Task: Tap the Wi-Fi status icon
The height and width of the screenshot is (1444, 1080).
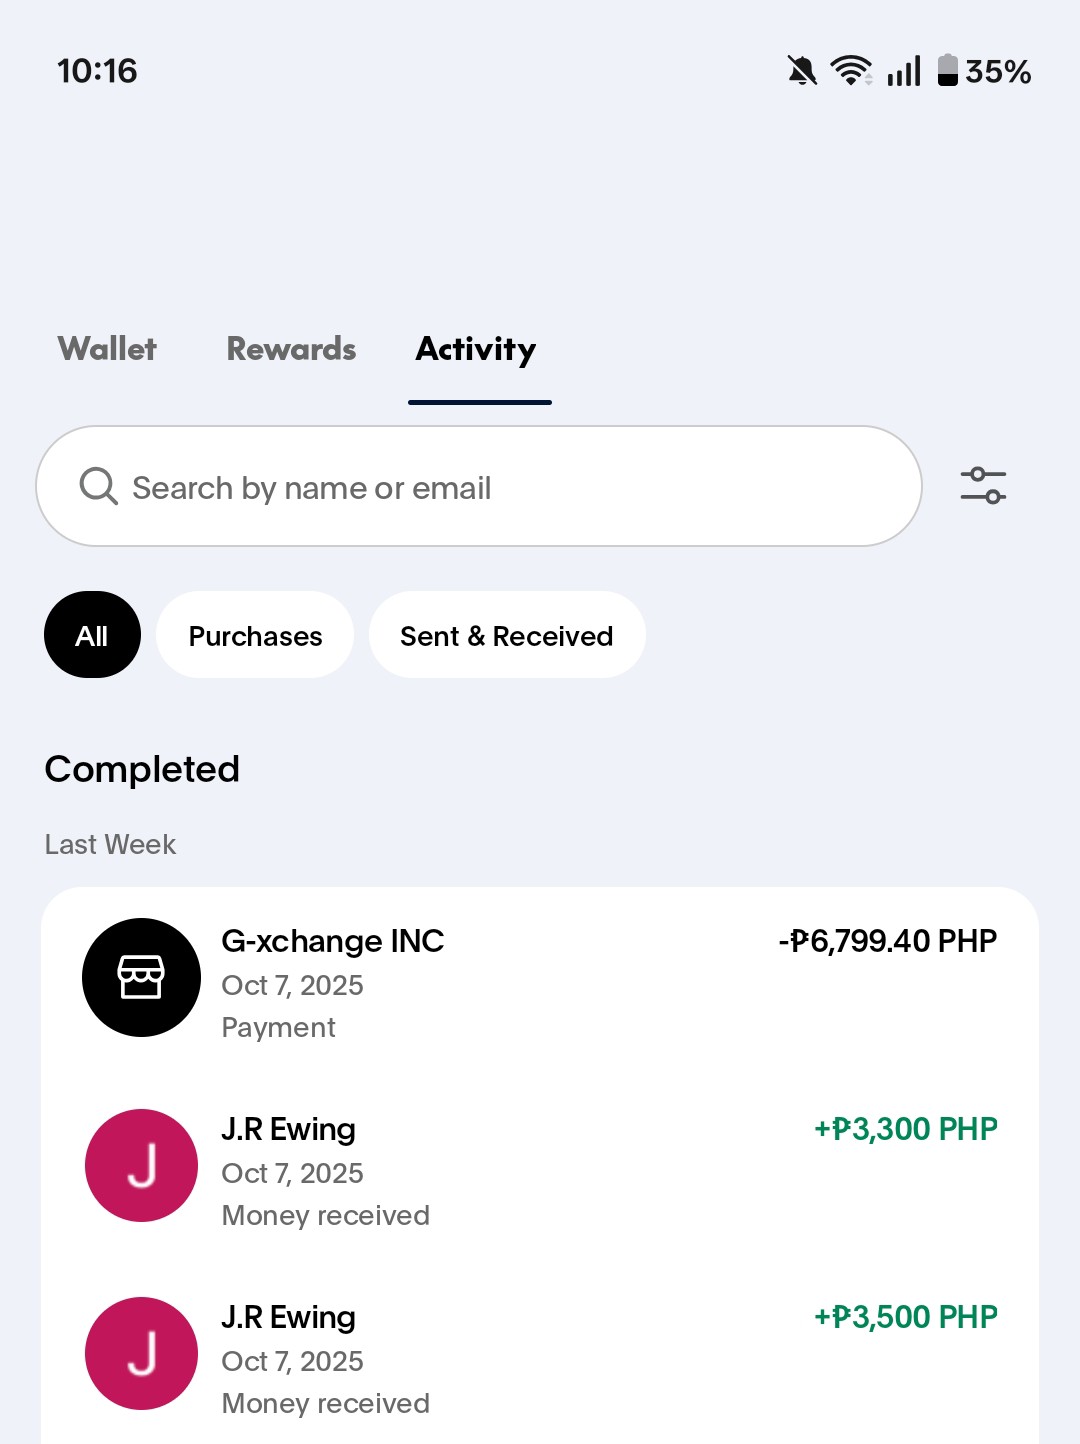Action: [851, 71]
